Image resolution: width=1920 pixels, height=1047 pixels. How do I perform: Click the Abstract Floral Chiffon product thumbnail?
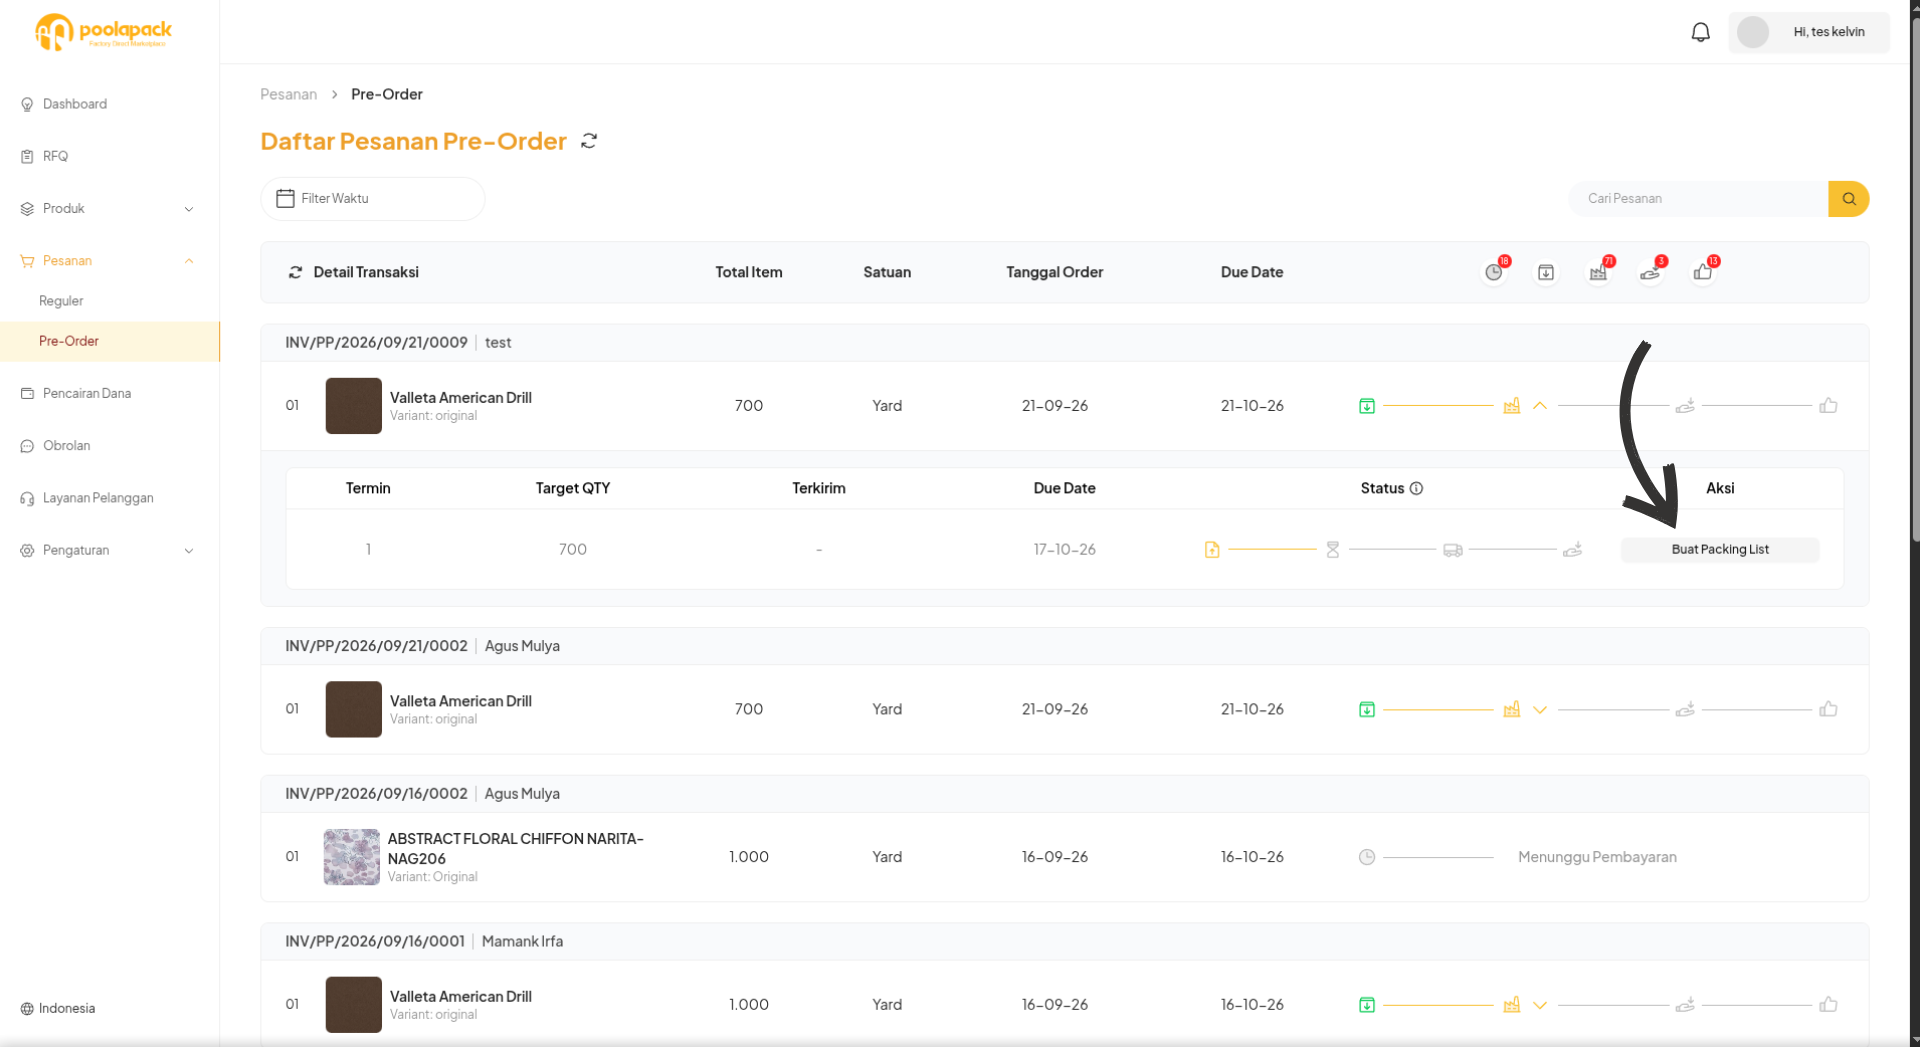(x=351, y=857)
